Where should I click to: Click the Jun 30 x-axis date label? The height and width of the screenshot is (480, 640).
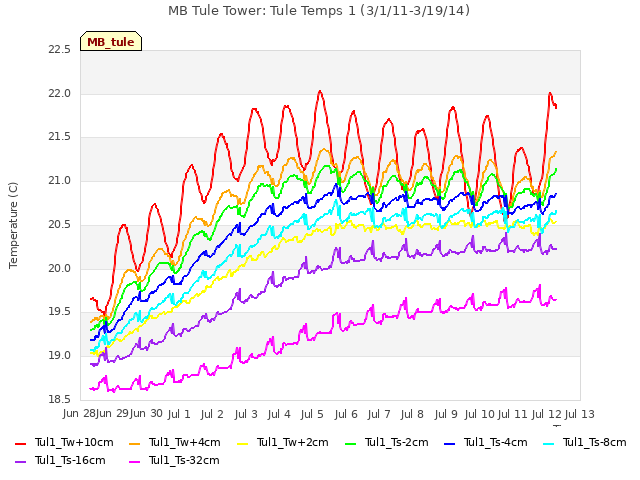(146, 414)
